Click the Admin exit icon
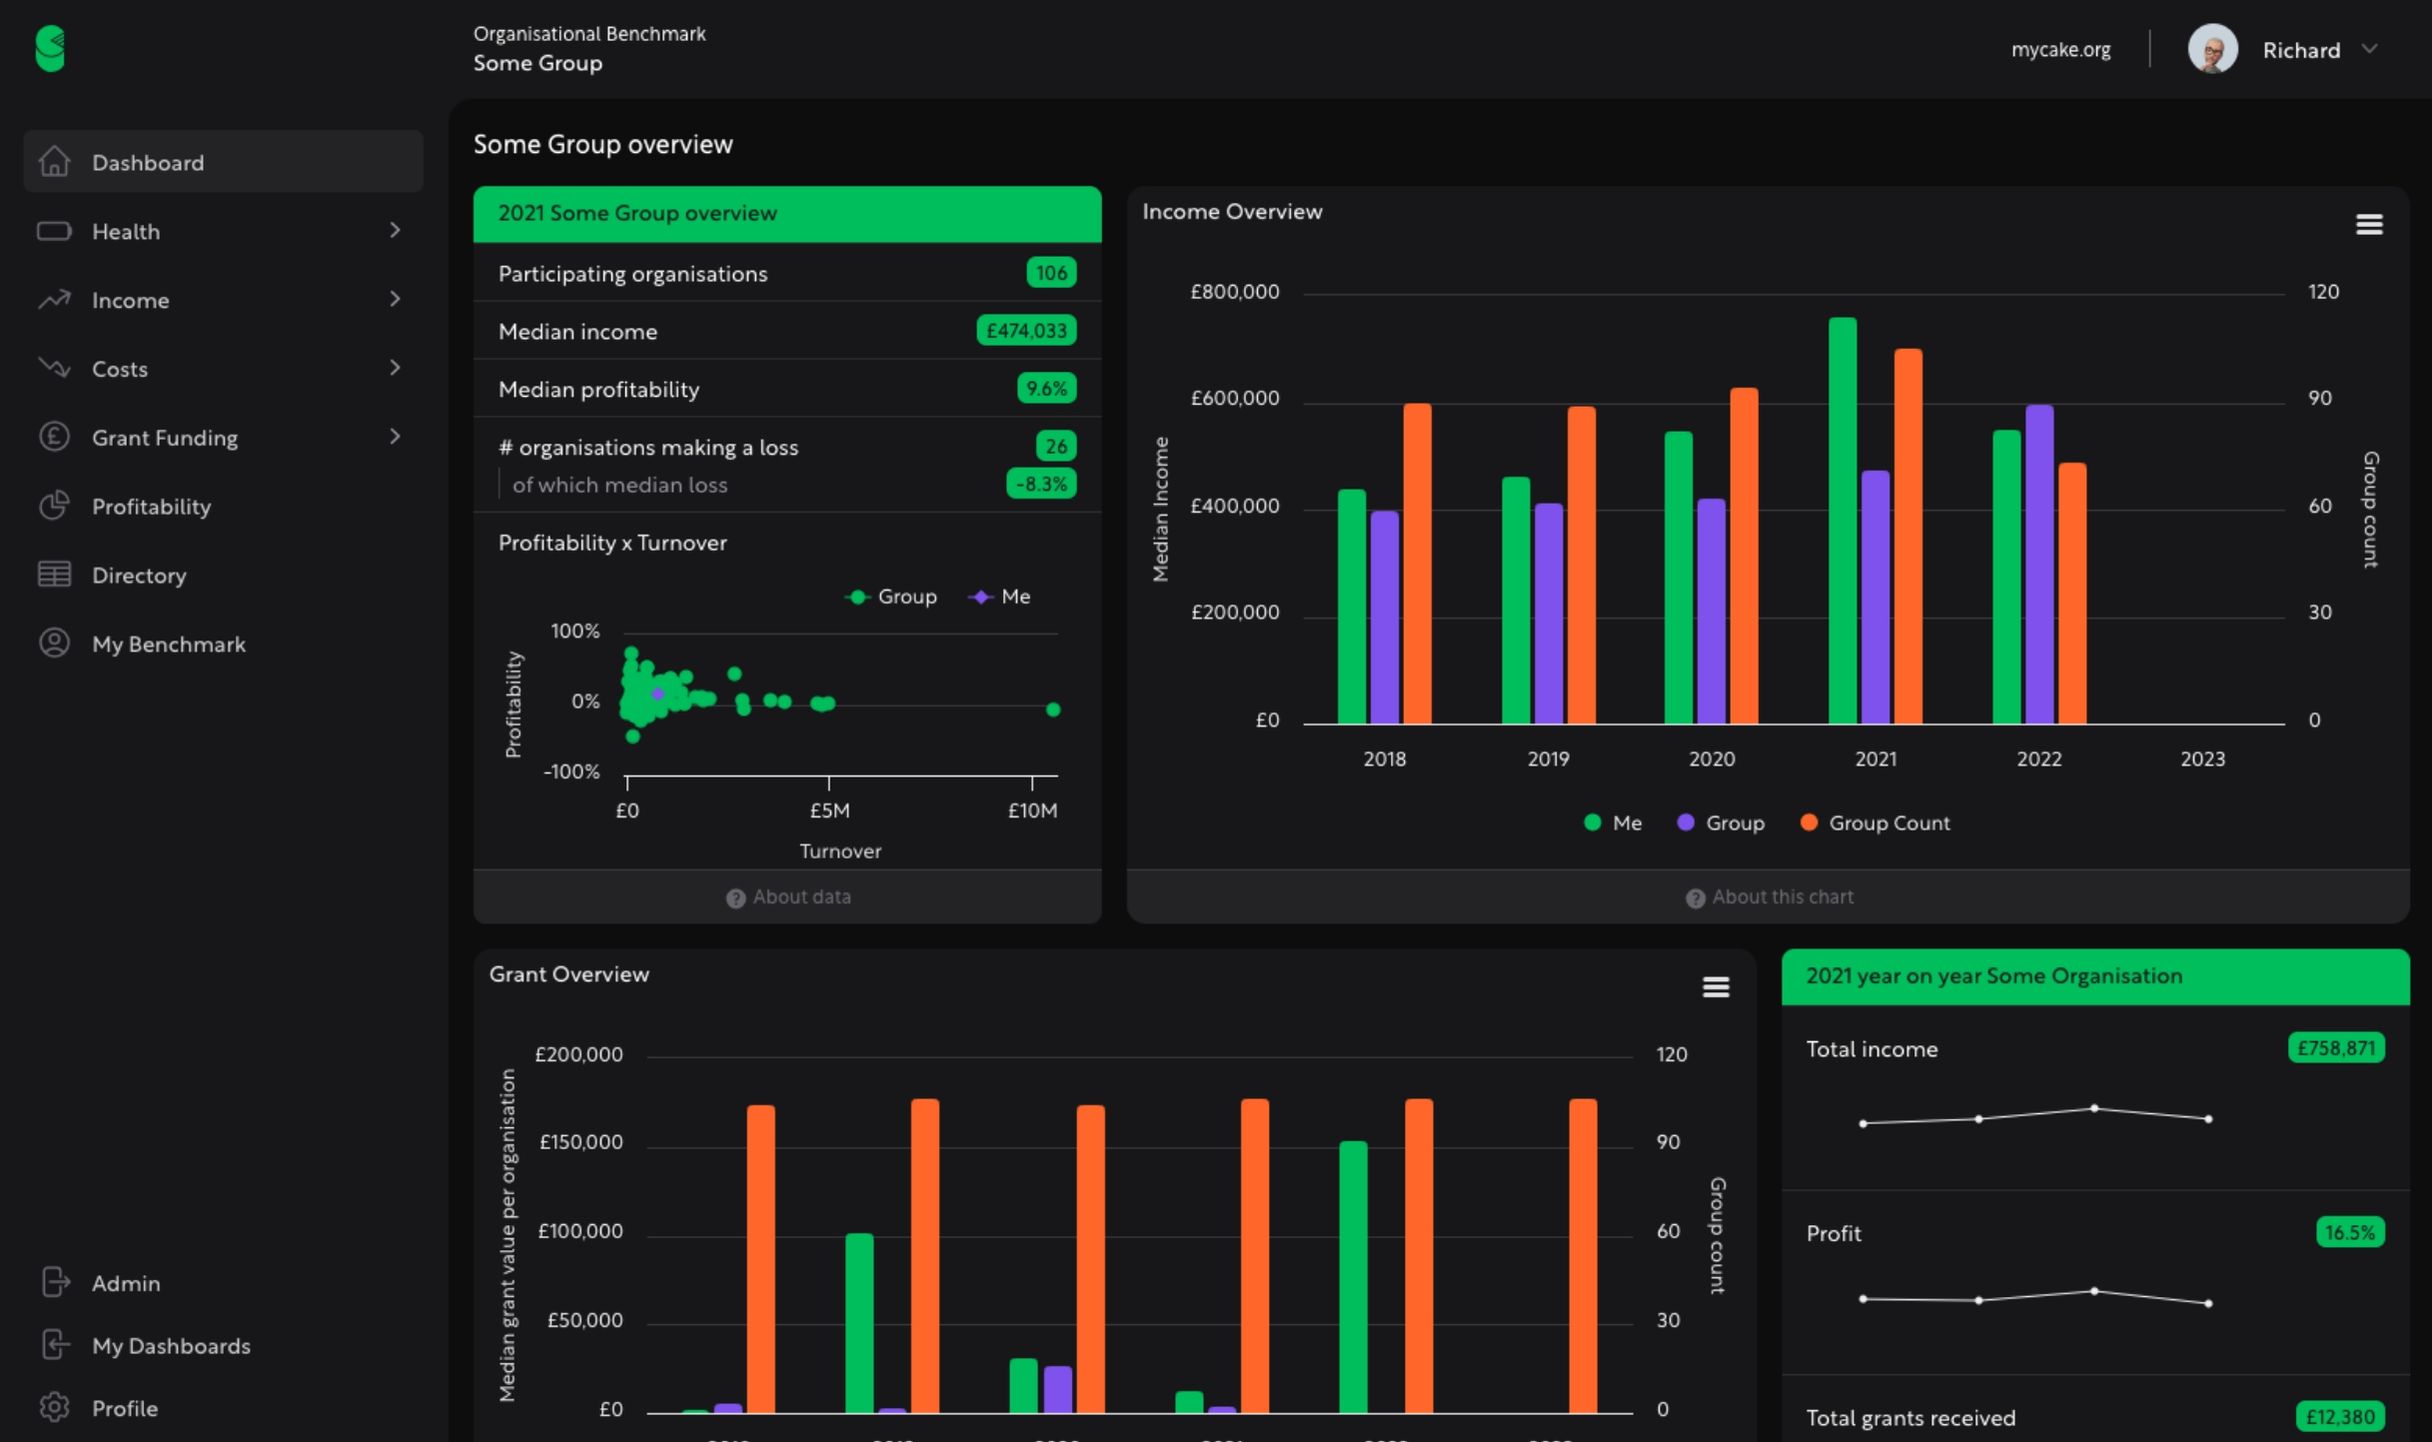Screen dimensions: 2432x1442 pos(56,1282)
